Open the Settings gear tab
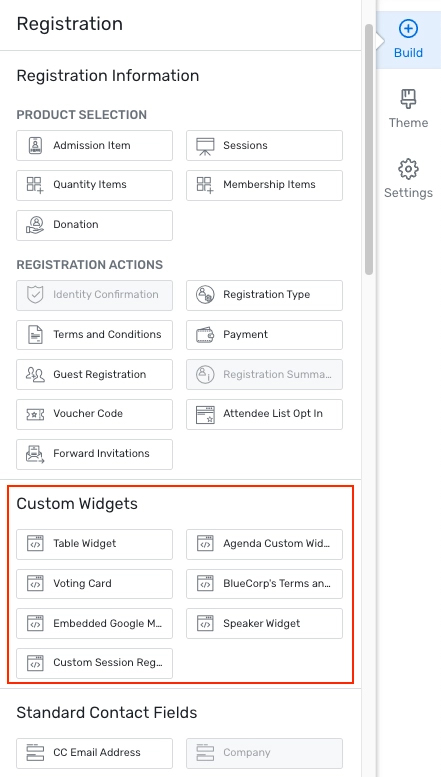The height and width of the screenshot is (777, 441). click(408, 179)
